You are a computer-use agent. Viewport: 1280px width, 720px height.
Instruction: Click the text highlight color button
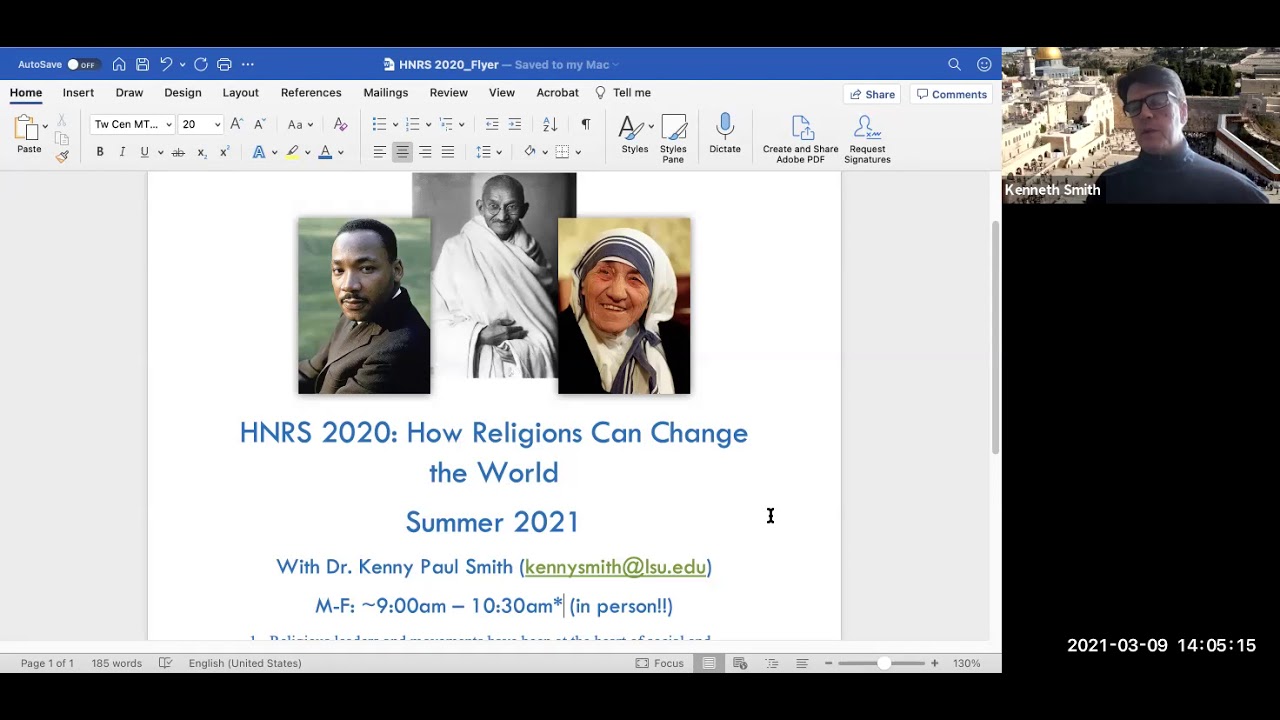pyautogui.click(x=292, y=152)
